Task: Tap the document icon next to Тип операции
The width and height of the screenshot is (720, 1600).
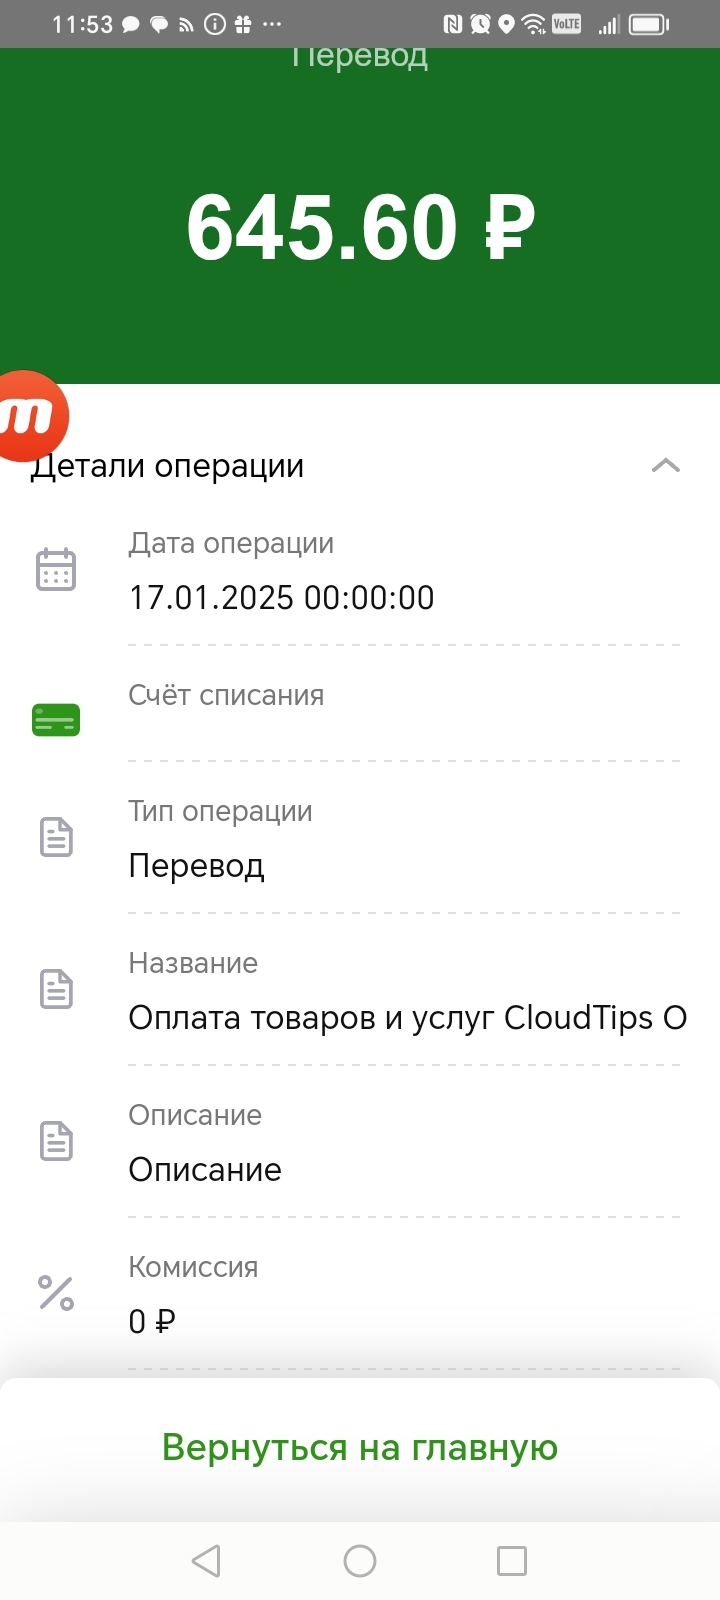Action: tap(56, 837)
